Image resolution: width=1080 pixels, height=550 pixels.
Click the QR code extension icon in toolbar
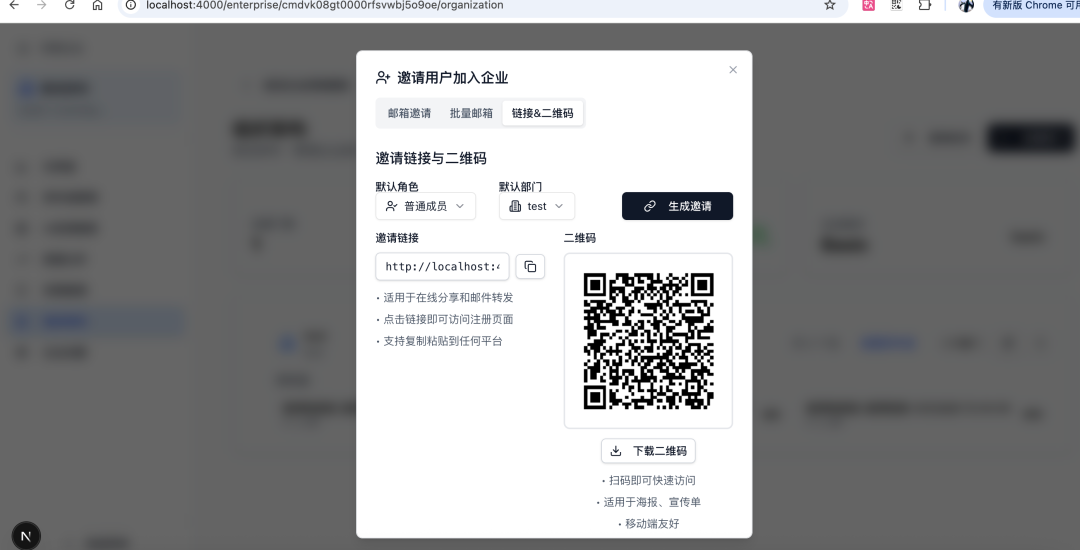coord(896,5)
